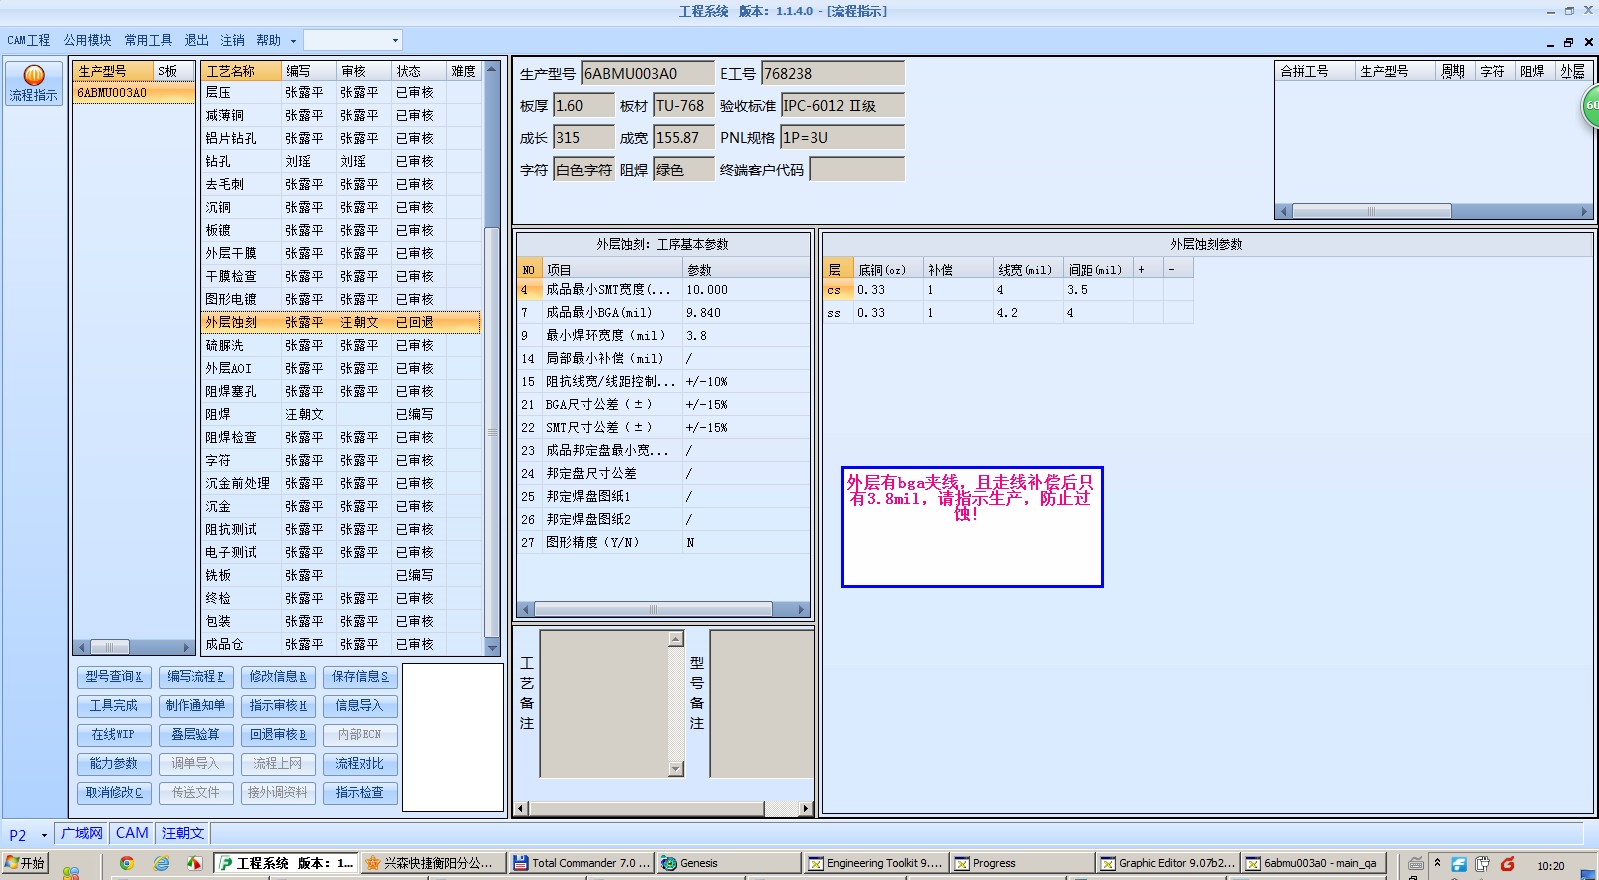Click the small arrow after the 帮助 menu
1599x880 pixels.
(x=293, y=41)
